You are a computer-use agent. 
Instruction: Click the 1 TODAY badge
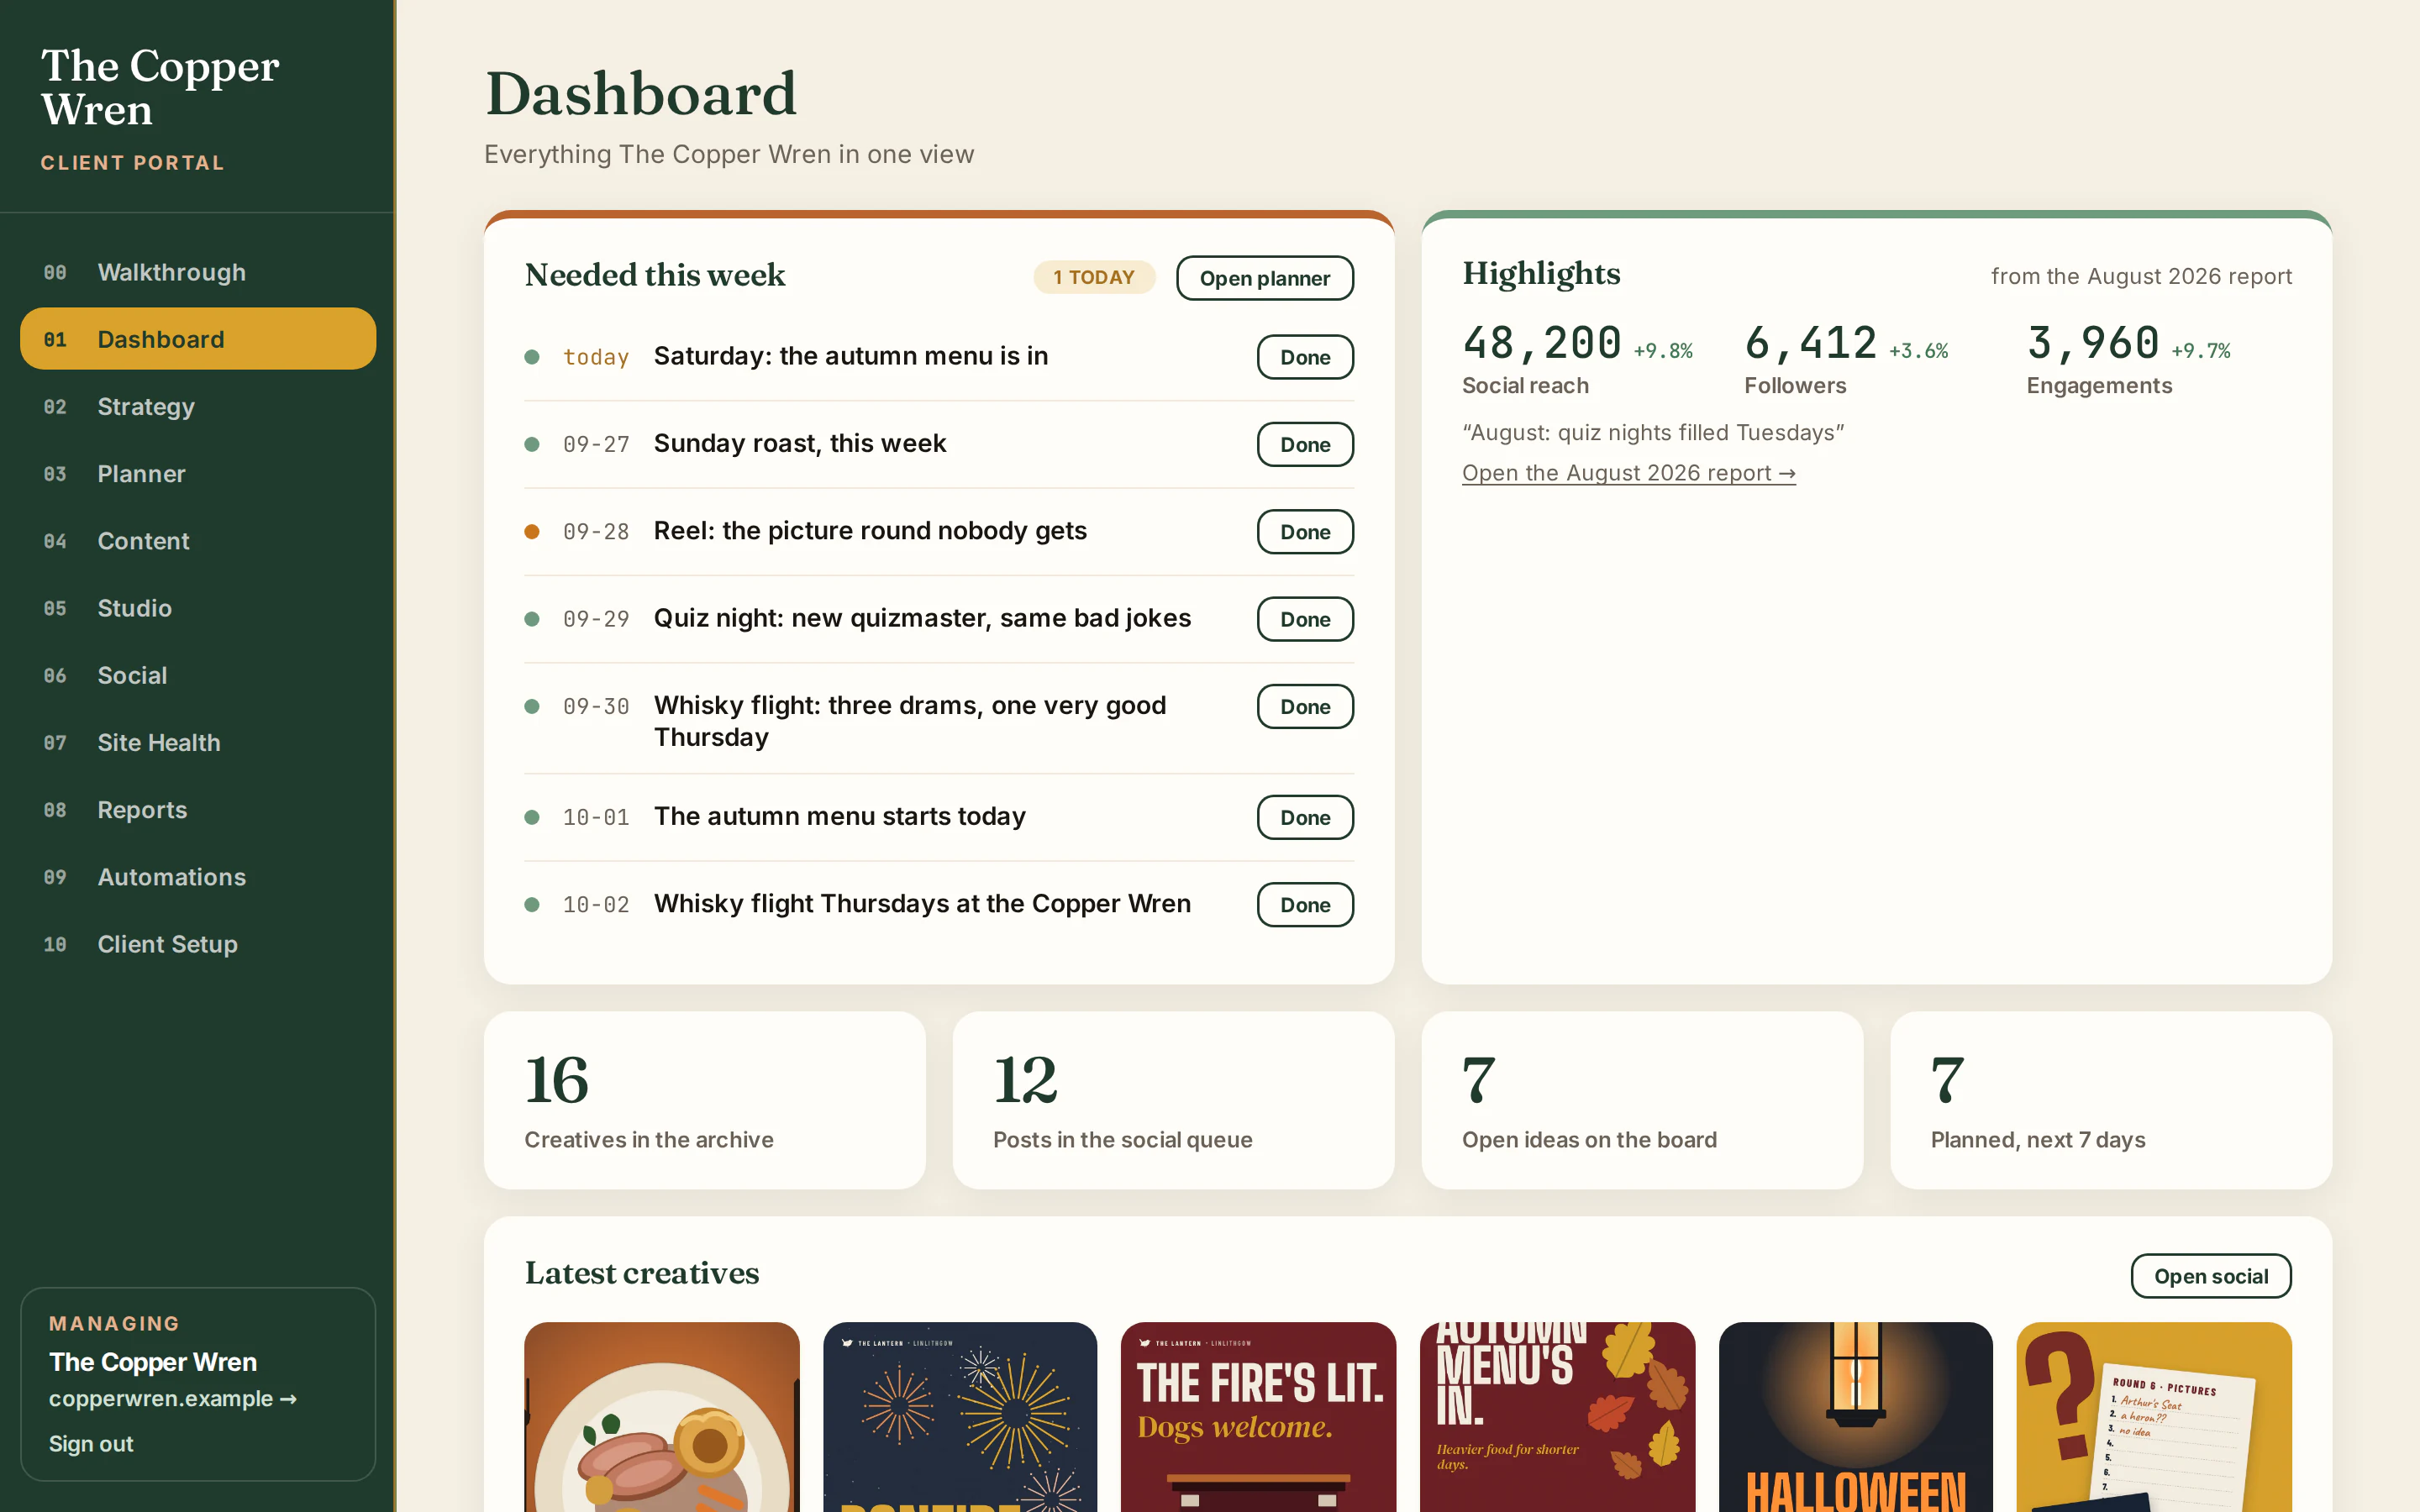pyautogui.click(x=1094, y=277)
